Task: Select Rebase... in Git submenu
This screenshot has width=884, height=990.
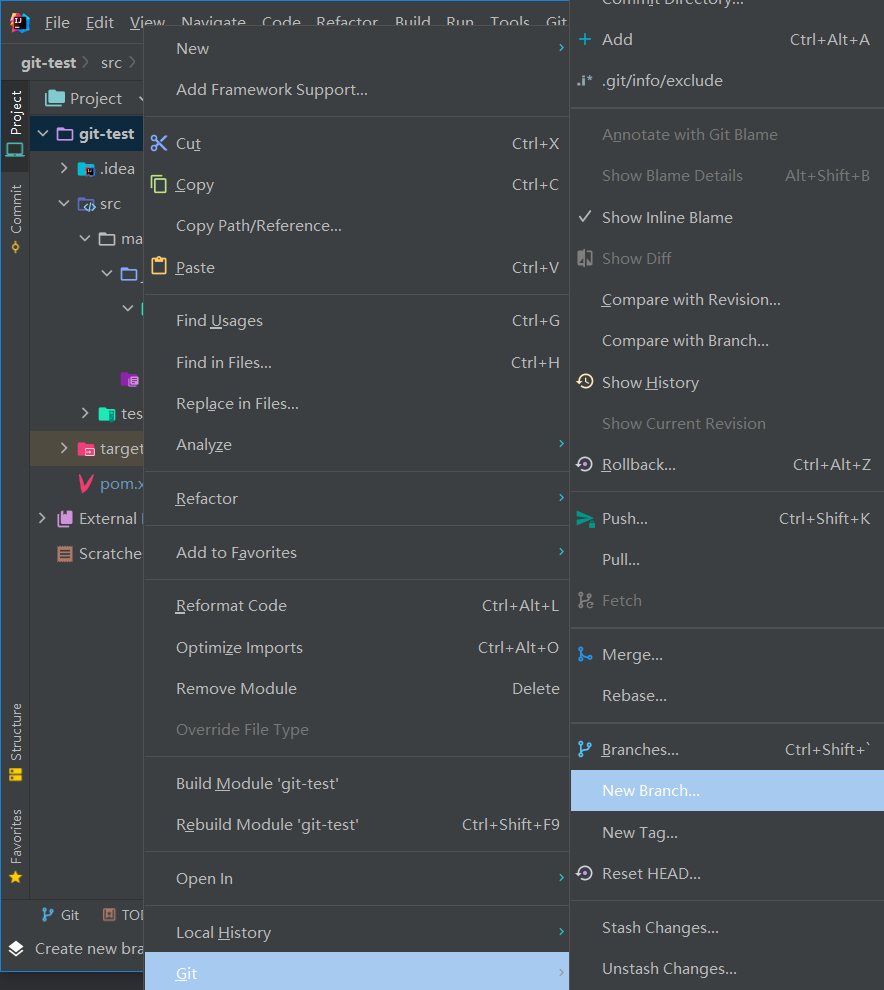Action: pyautogui.click(x=727, y=696)
